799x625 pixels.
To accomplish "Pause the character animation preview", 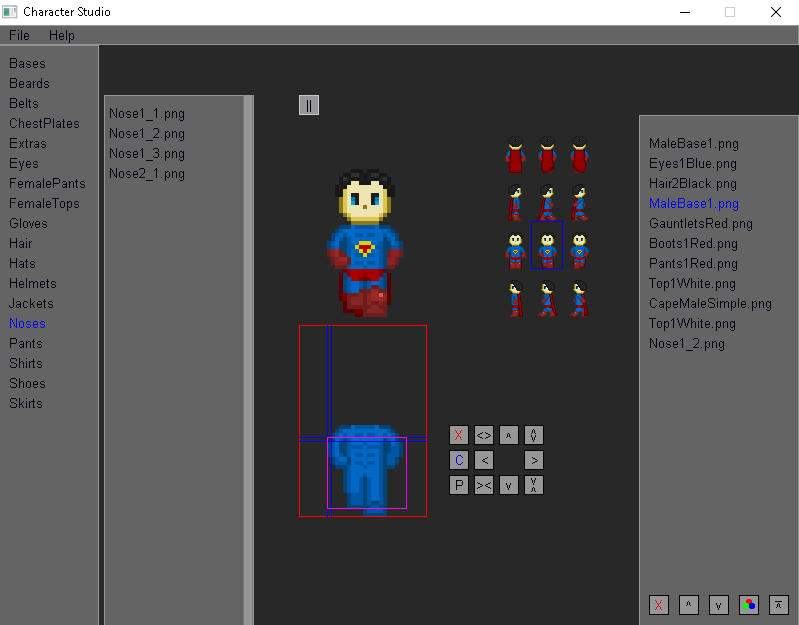I will click(308, 105).
